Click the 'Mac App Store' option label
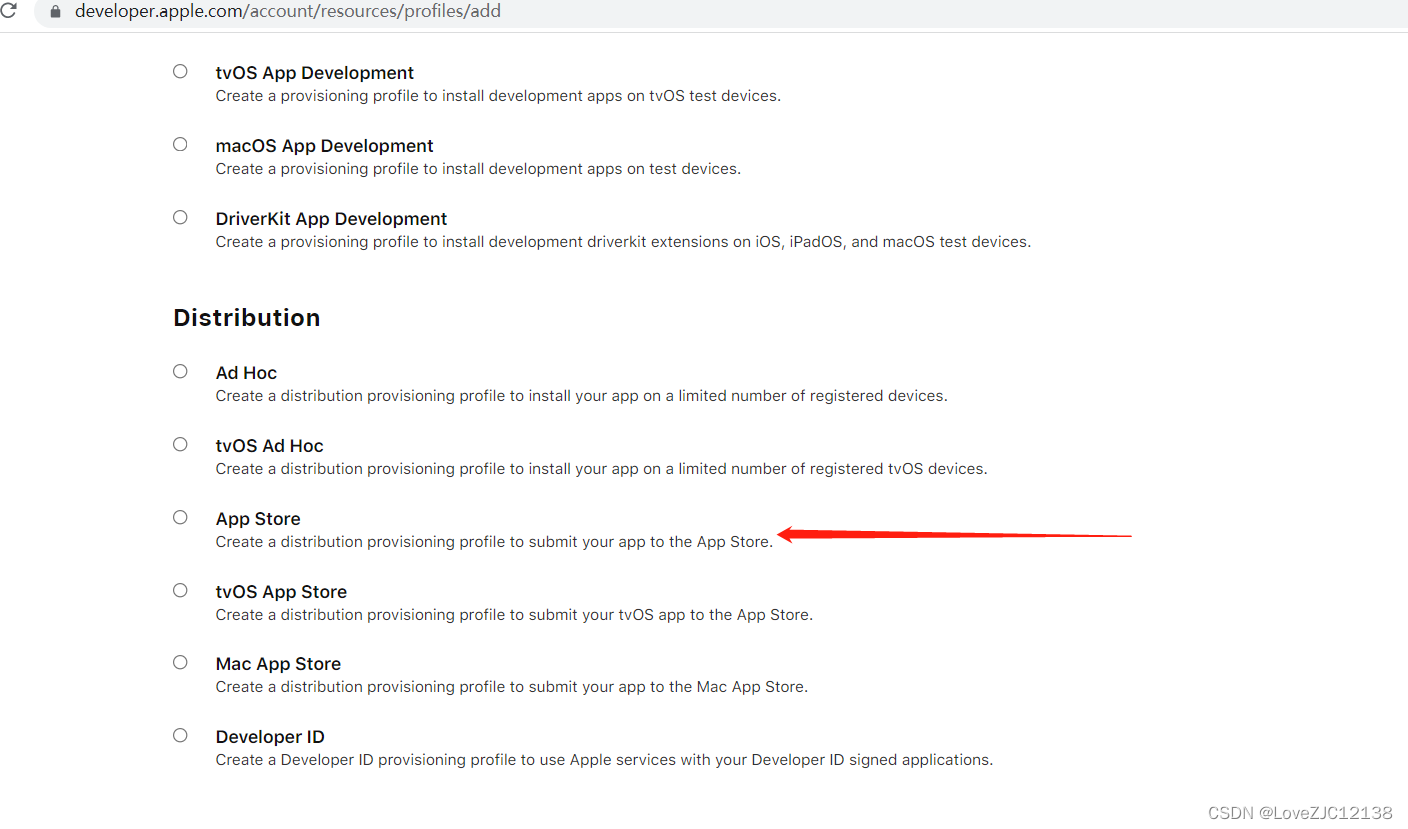This screenshot has height=829, width=1408. [278, 664]
